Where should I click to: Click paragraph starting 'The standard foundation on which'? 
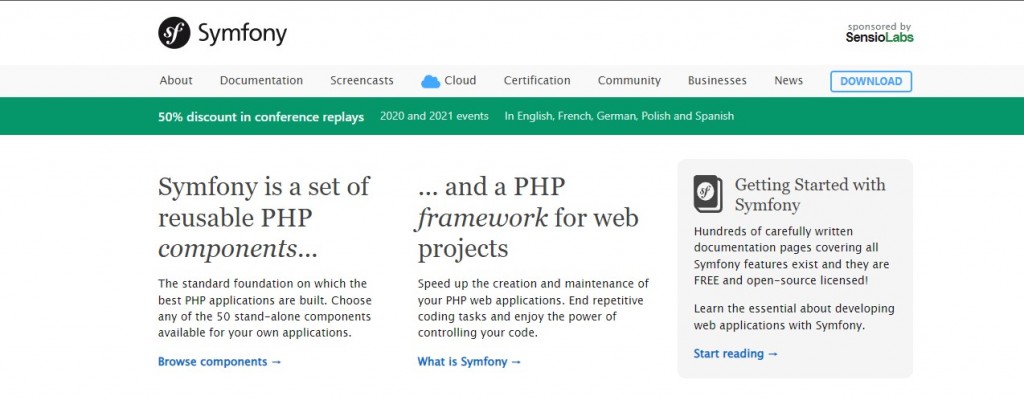tap(264, 308)
